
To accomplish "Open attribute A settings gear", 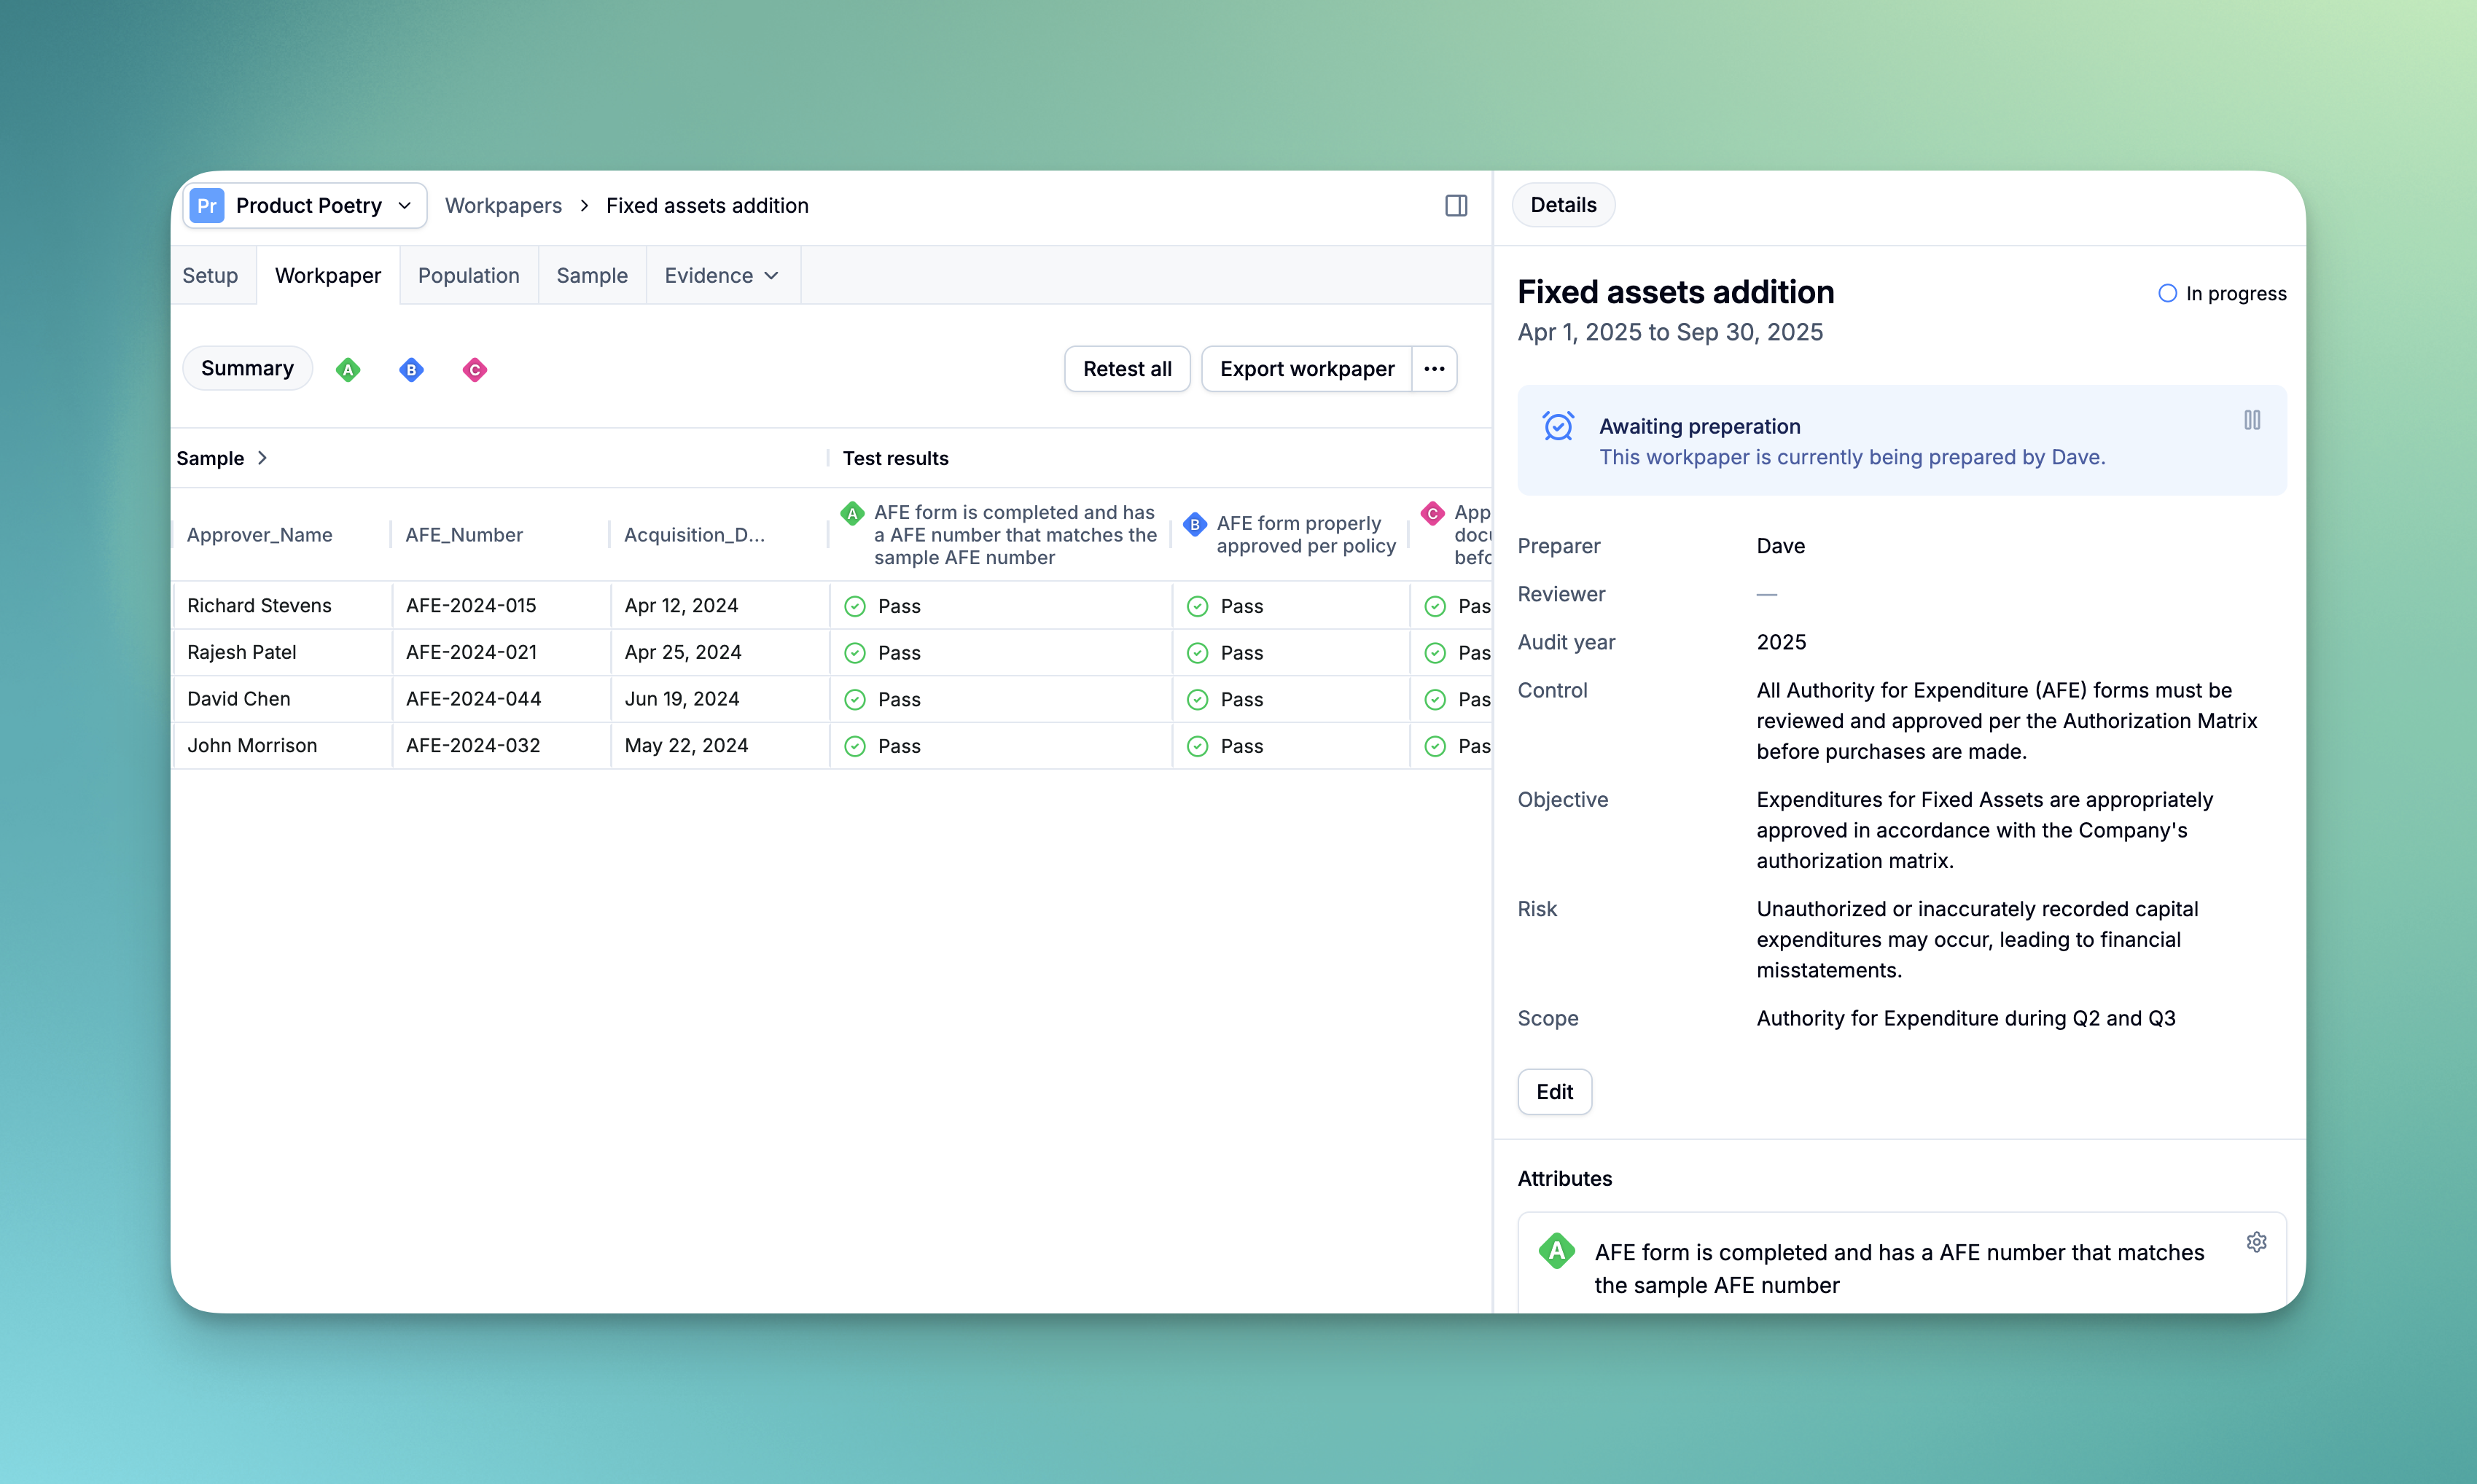I will 2256,1242.
